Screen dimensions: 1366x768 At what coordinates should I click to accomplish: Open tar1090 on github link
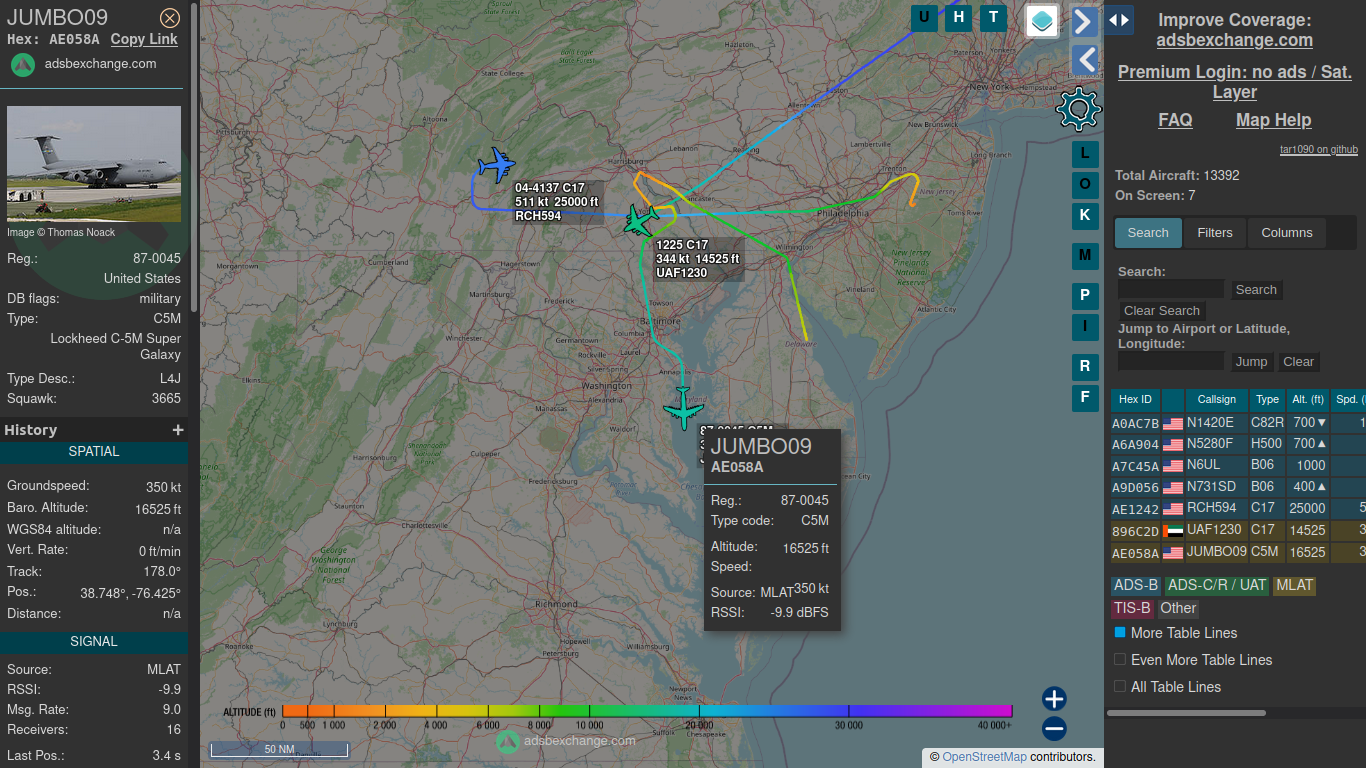1319,150
